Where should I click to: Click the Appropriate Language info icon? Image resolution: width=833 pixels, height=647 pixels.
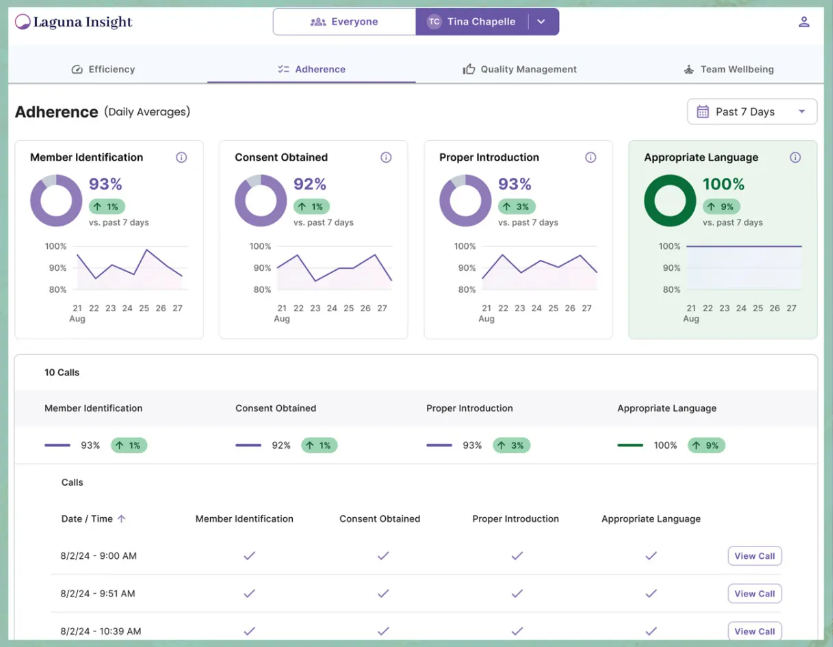pos(795,157)
